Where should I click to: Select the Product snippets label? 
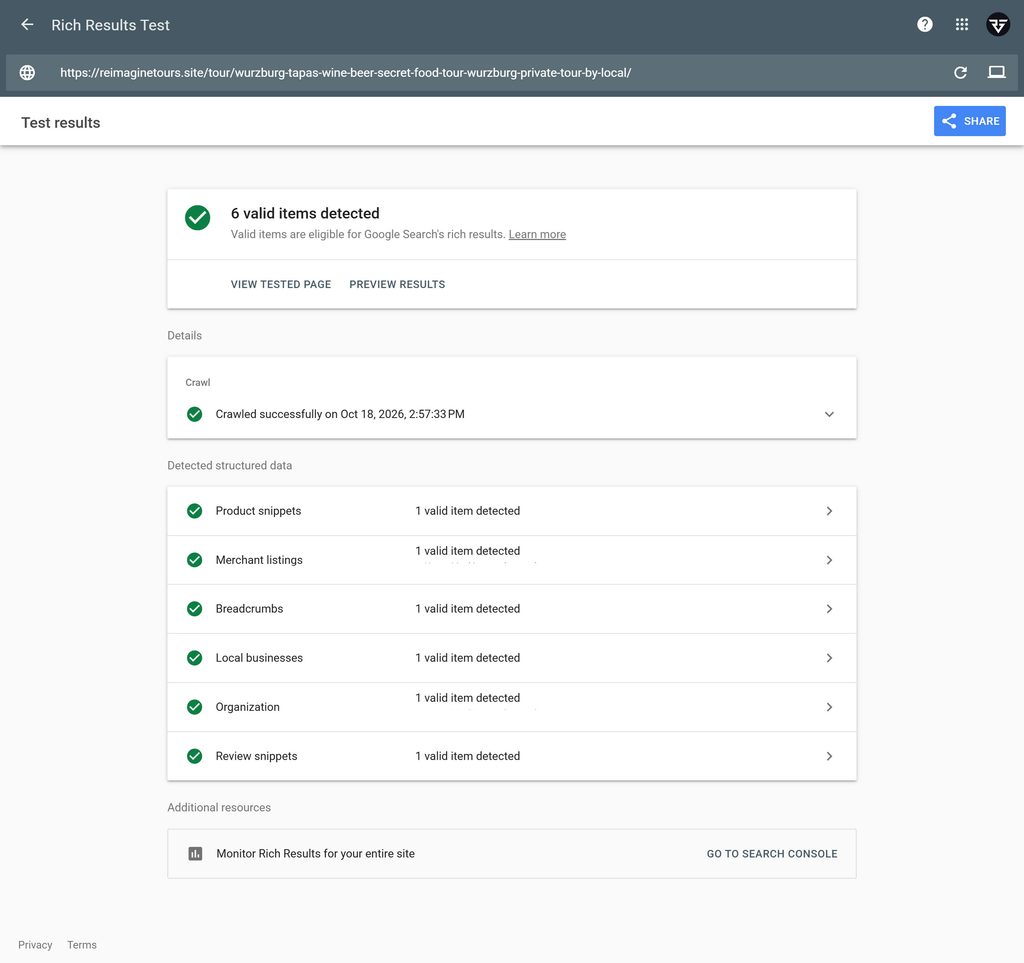coord(258,511)
